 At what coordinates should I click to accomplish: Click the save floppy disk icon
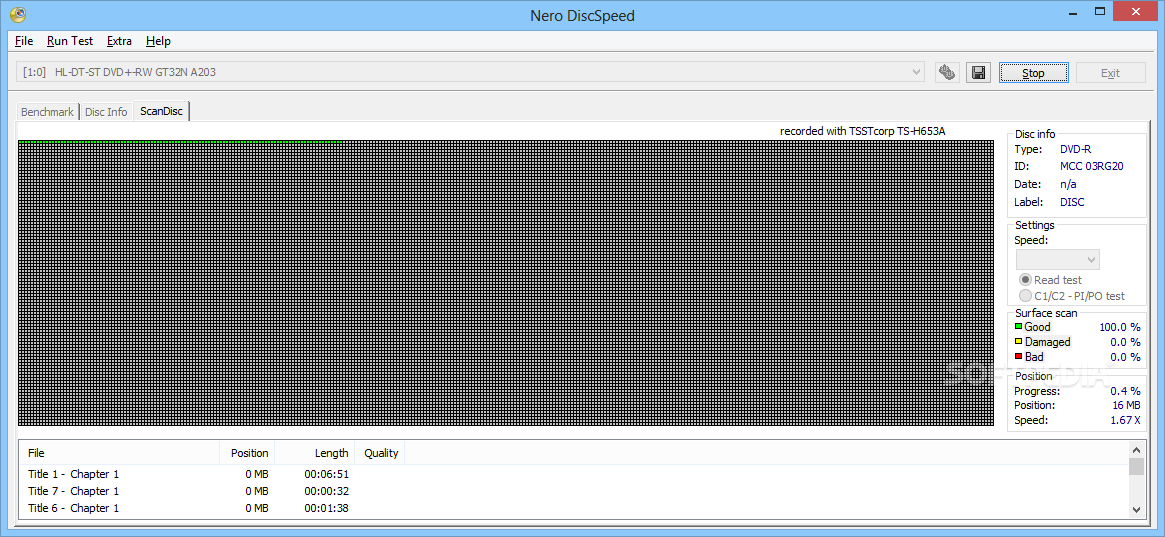[979, 72]
